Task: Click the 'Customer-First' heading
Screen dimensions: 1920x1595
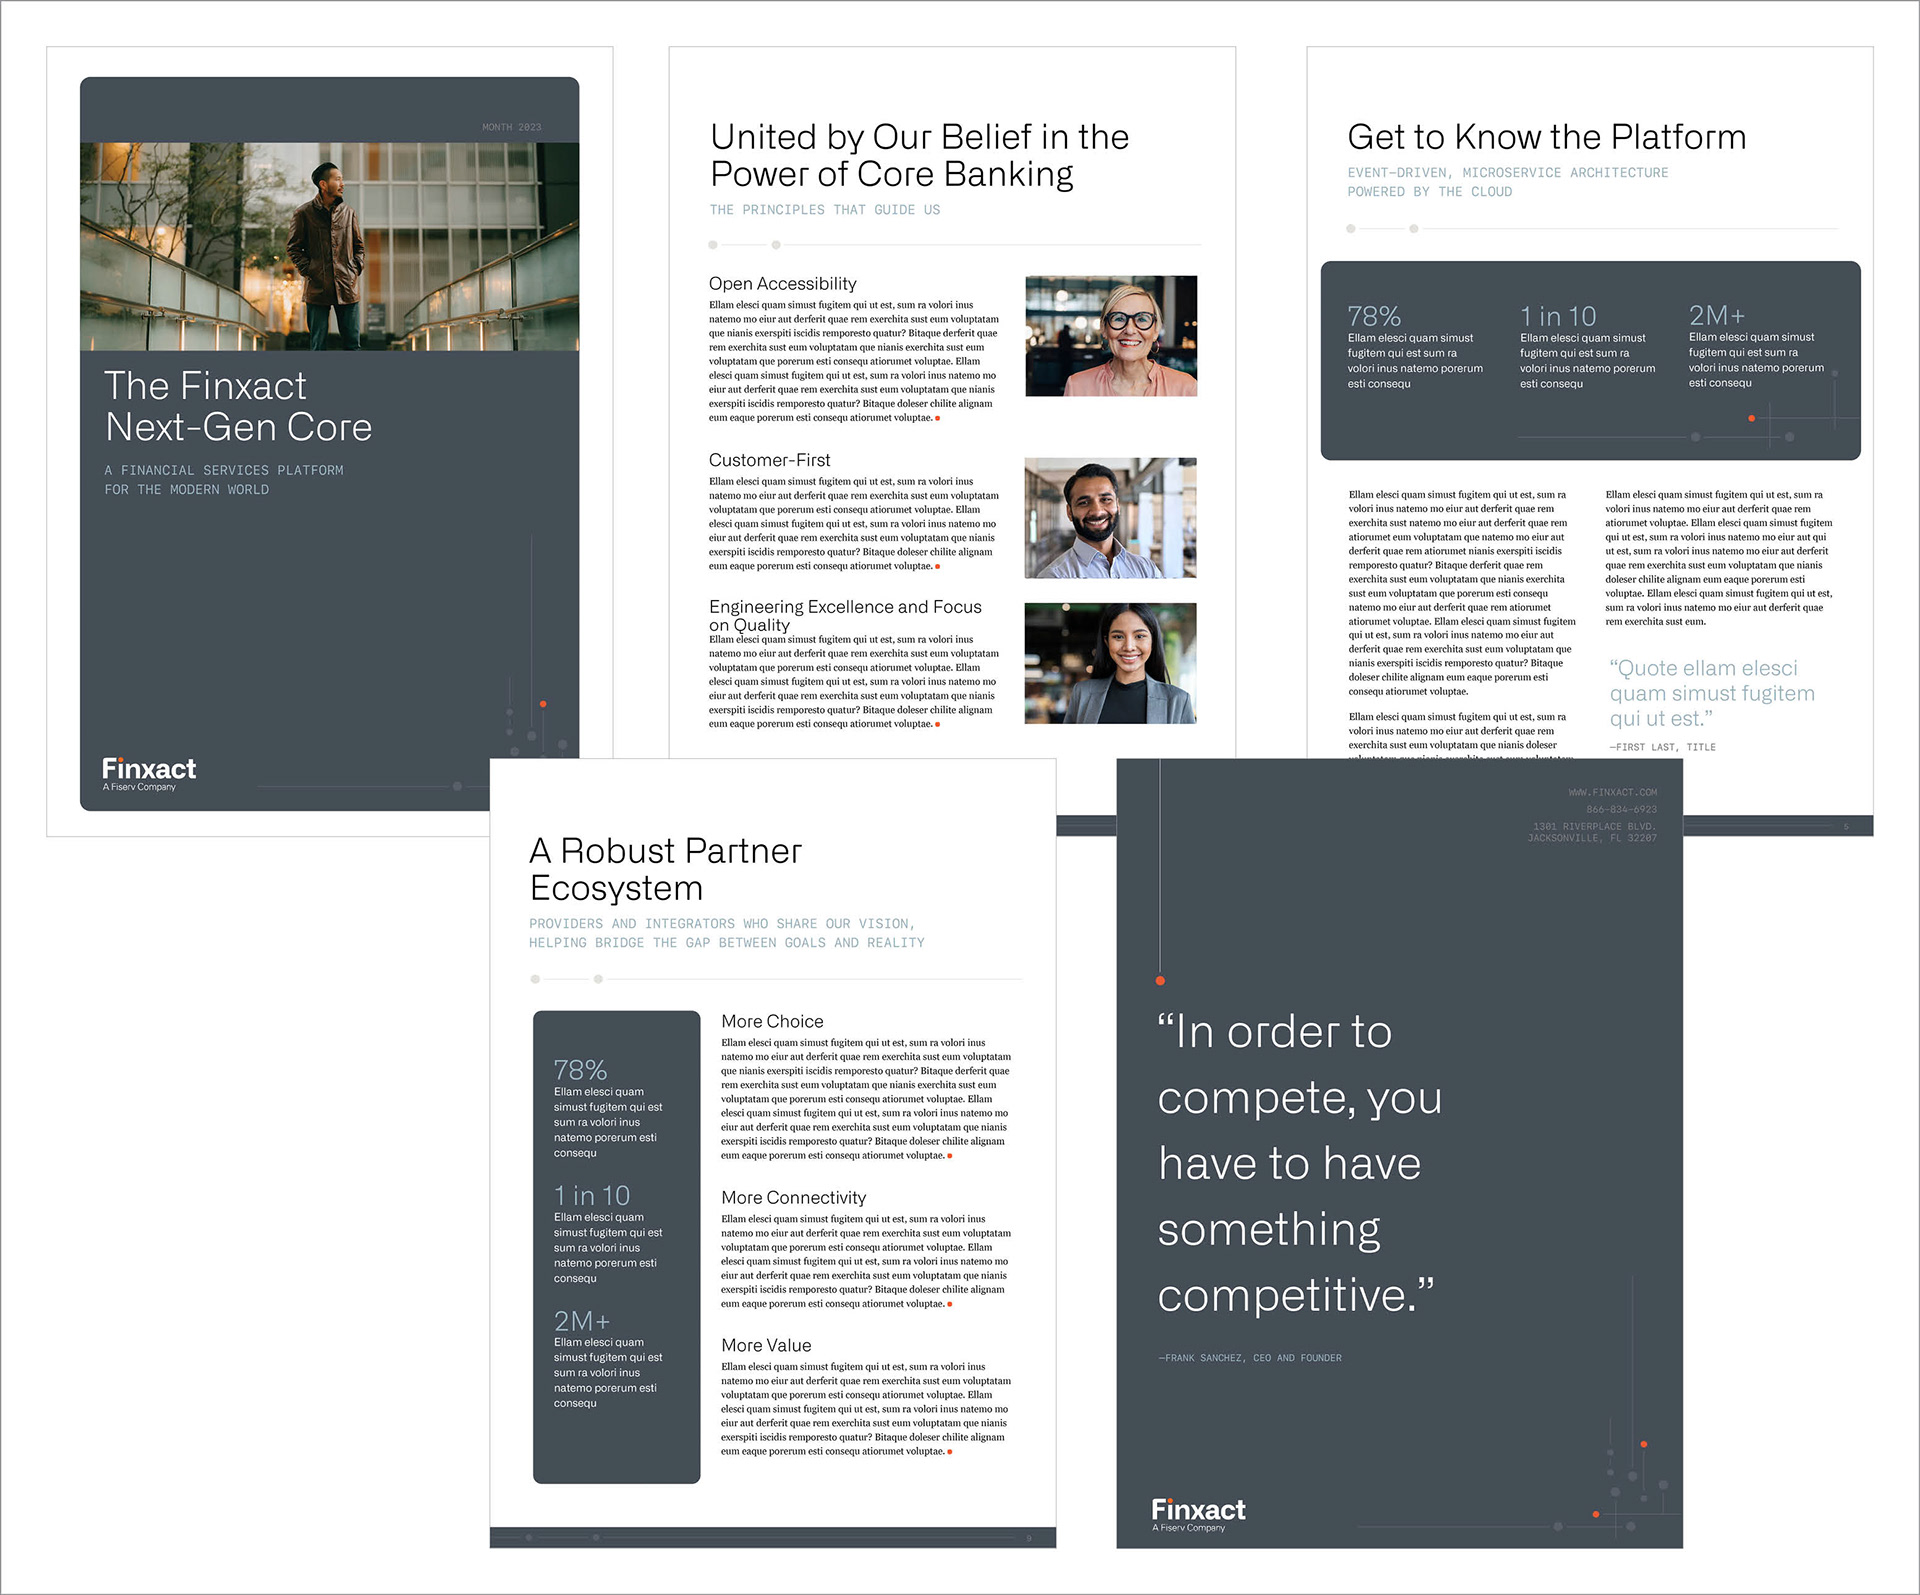Action: pyautogui.click(x=769, y=460)
